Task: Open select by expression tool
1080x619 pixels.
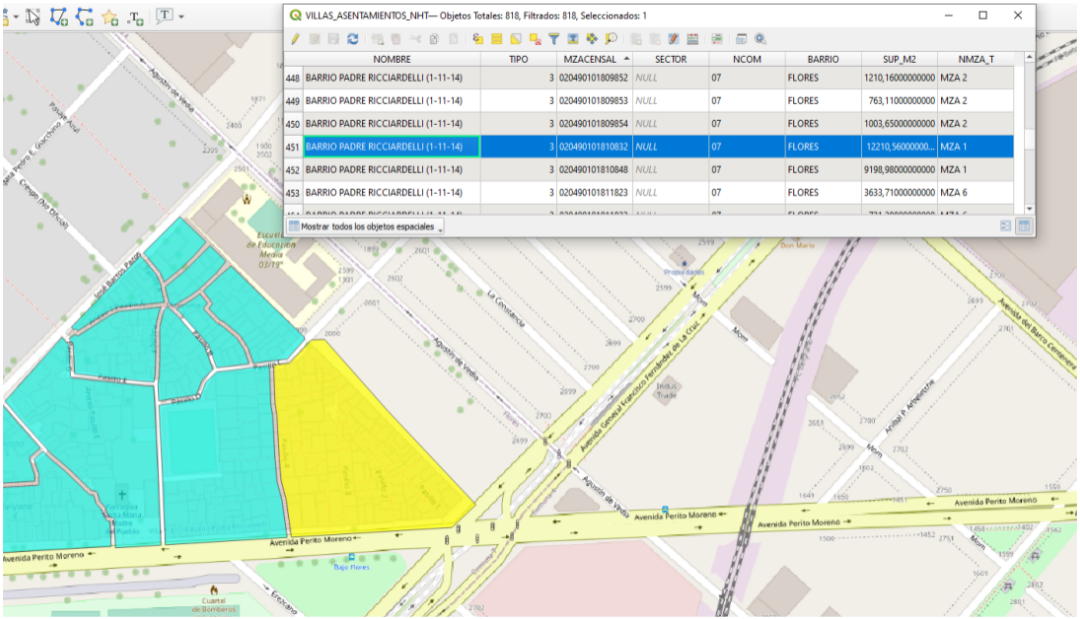Action: (x=477, y=39)
